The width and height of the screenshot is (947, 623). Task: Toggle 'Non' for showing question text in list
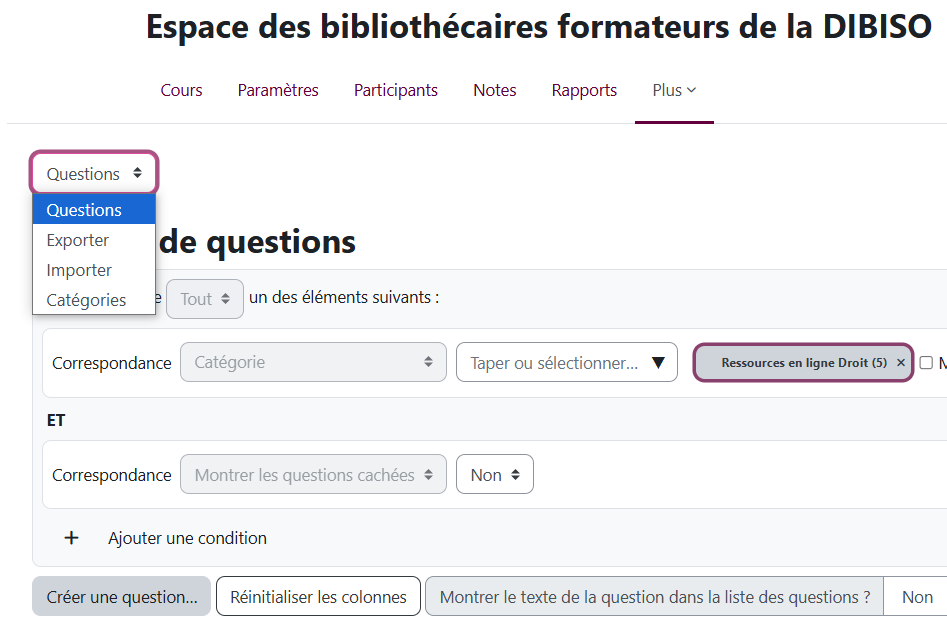point(916,596)
